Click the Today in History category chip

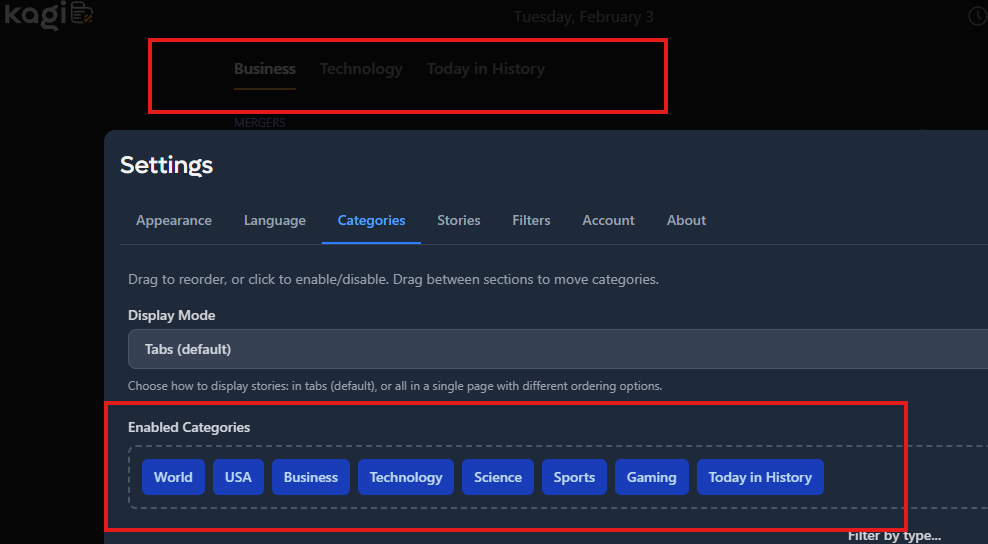point(760,477)
